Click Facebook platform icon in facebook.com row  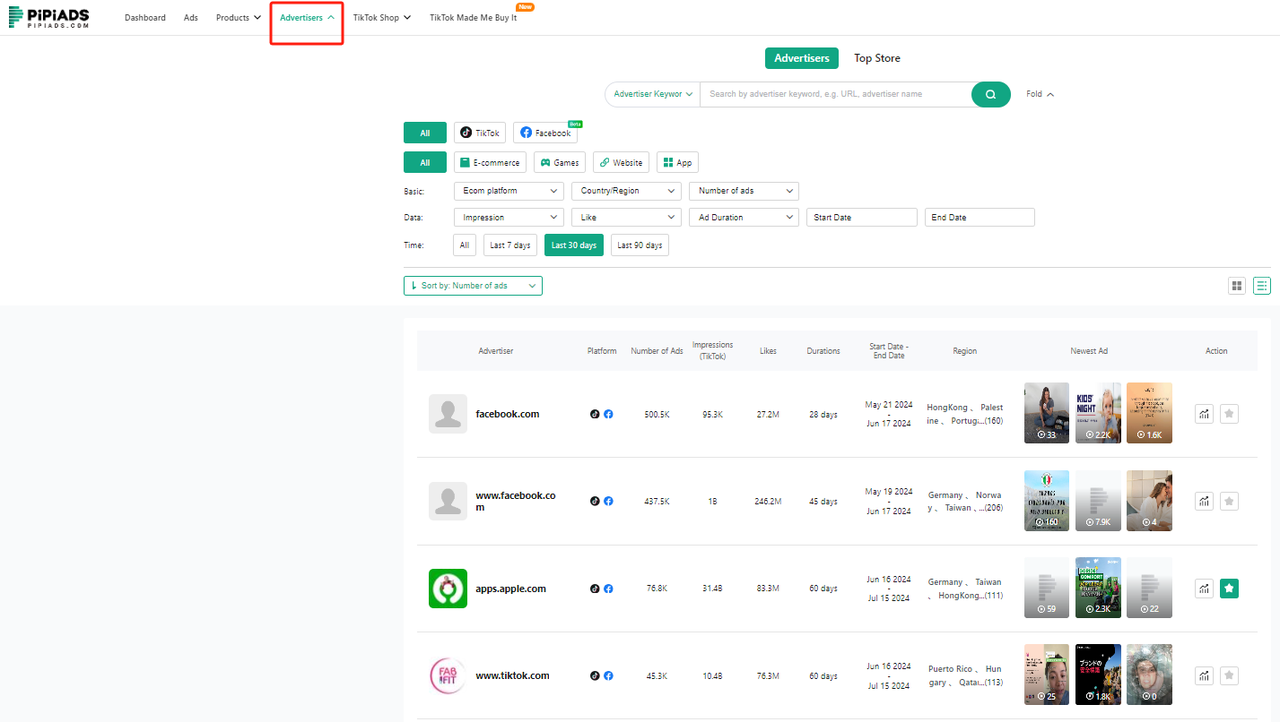(x=608, y=414)
